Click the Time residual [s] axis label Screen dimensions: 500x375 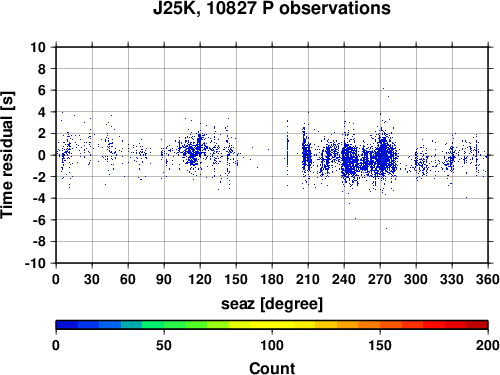coord(7,155)
